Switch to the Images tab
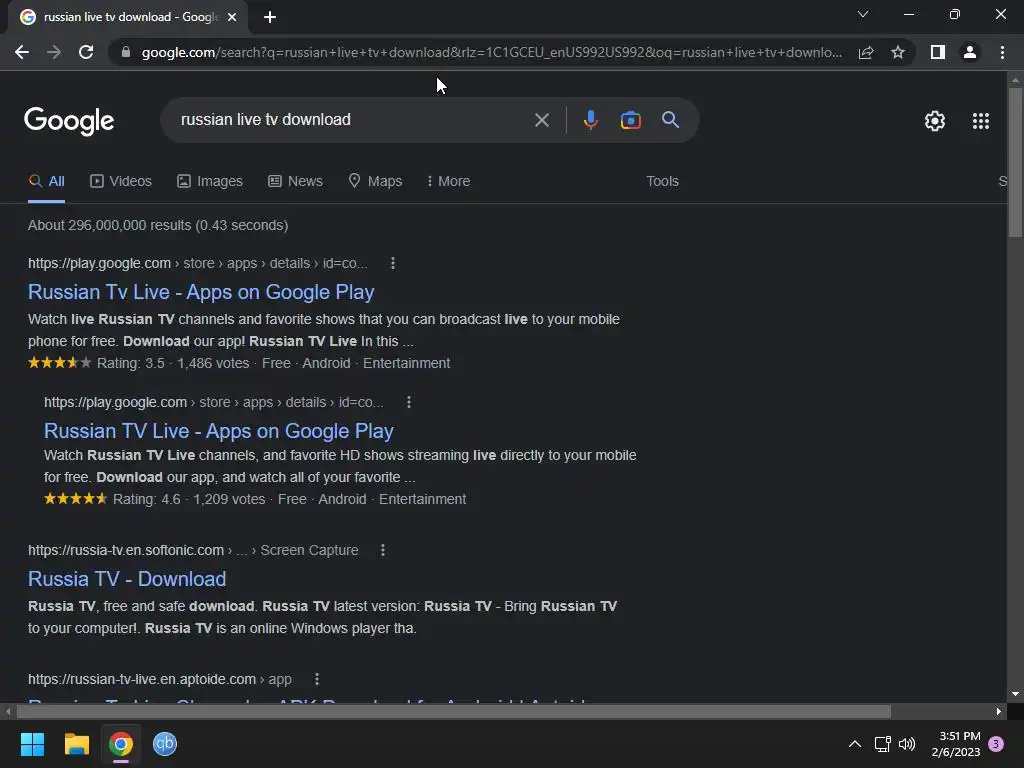Screen dimensions: 1024x768 pyautogui.click(x=210, y=181)
